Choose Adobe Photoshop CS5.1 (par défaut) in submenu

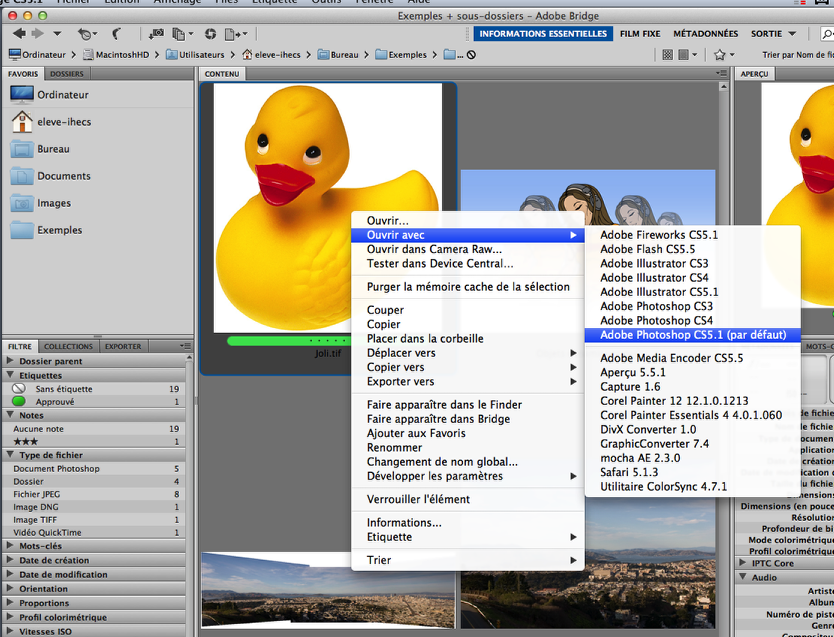693,335
